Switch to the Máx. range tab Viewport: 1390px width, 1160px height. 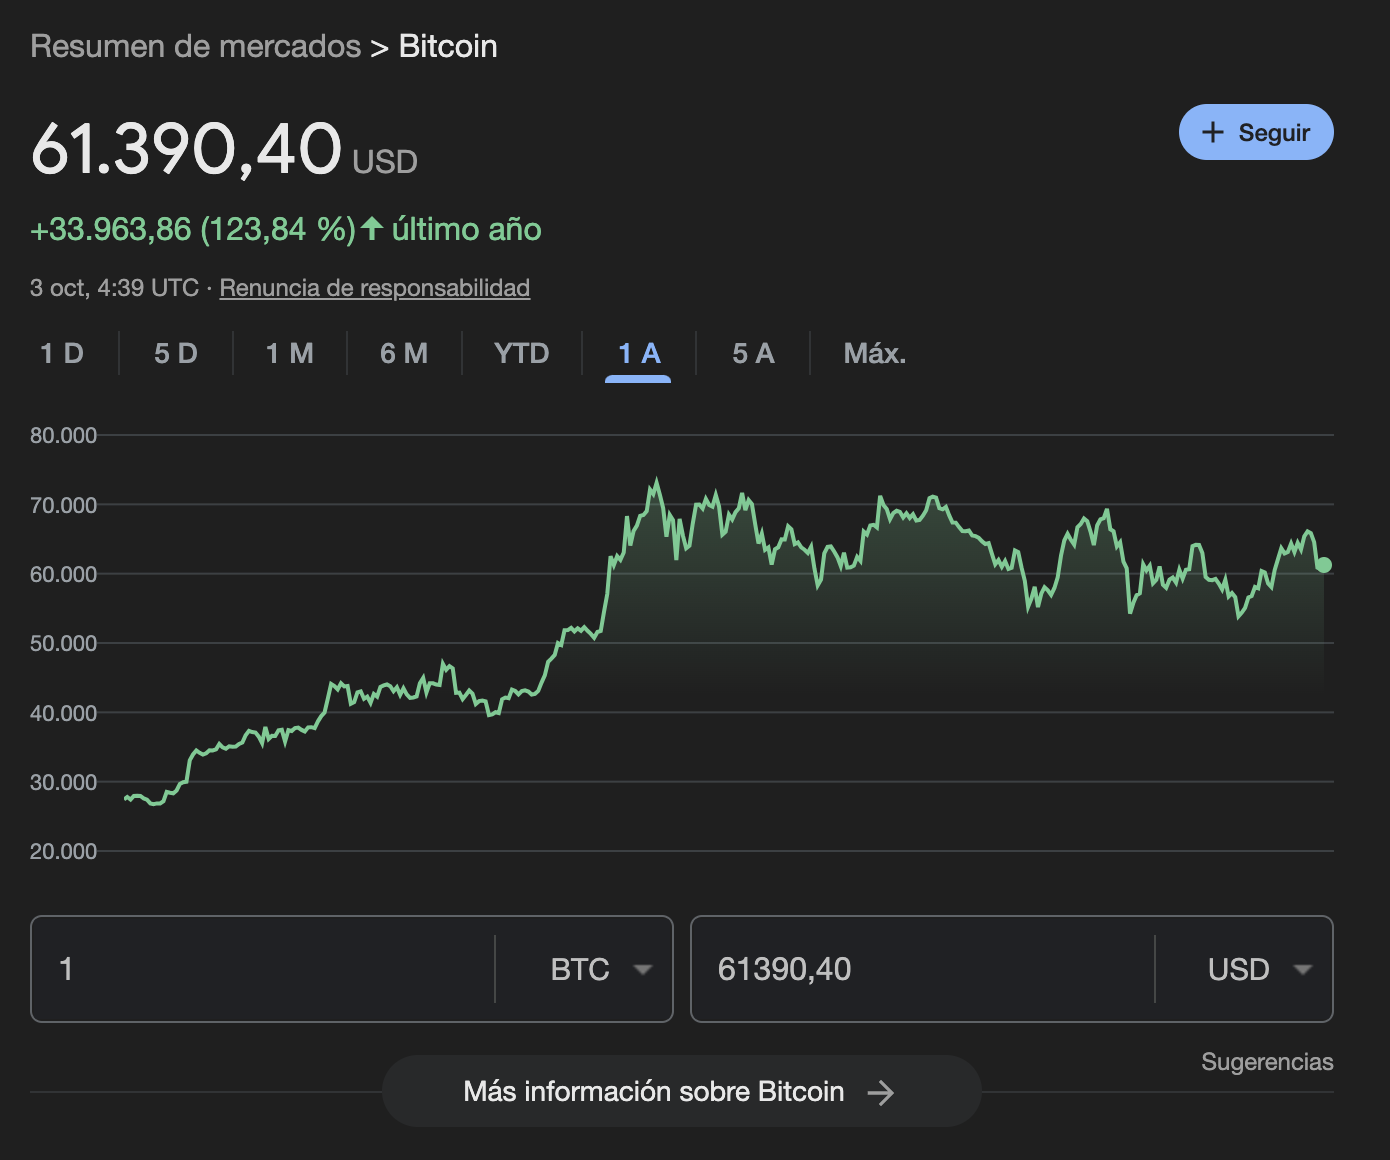(875, 353)
